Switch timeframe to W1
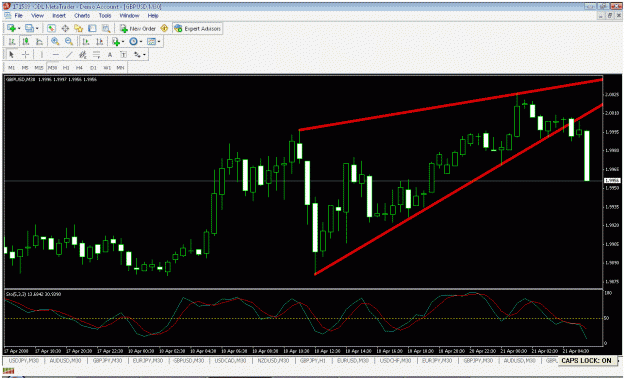The image size is (625, 378). pyautogui.click(x=107, y=68)
